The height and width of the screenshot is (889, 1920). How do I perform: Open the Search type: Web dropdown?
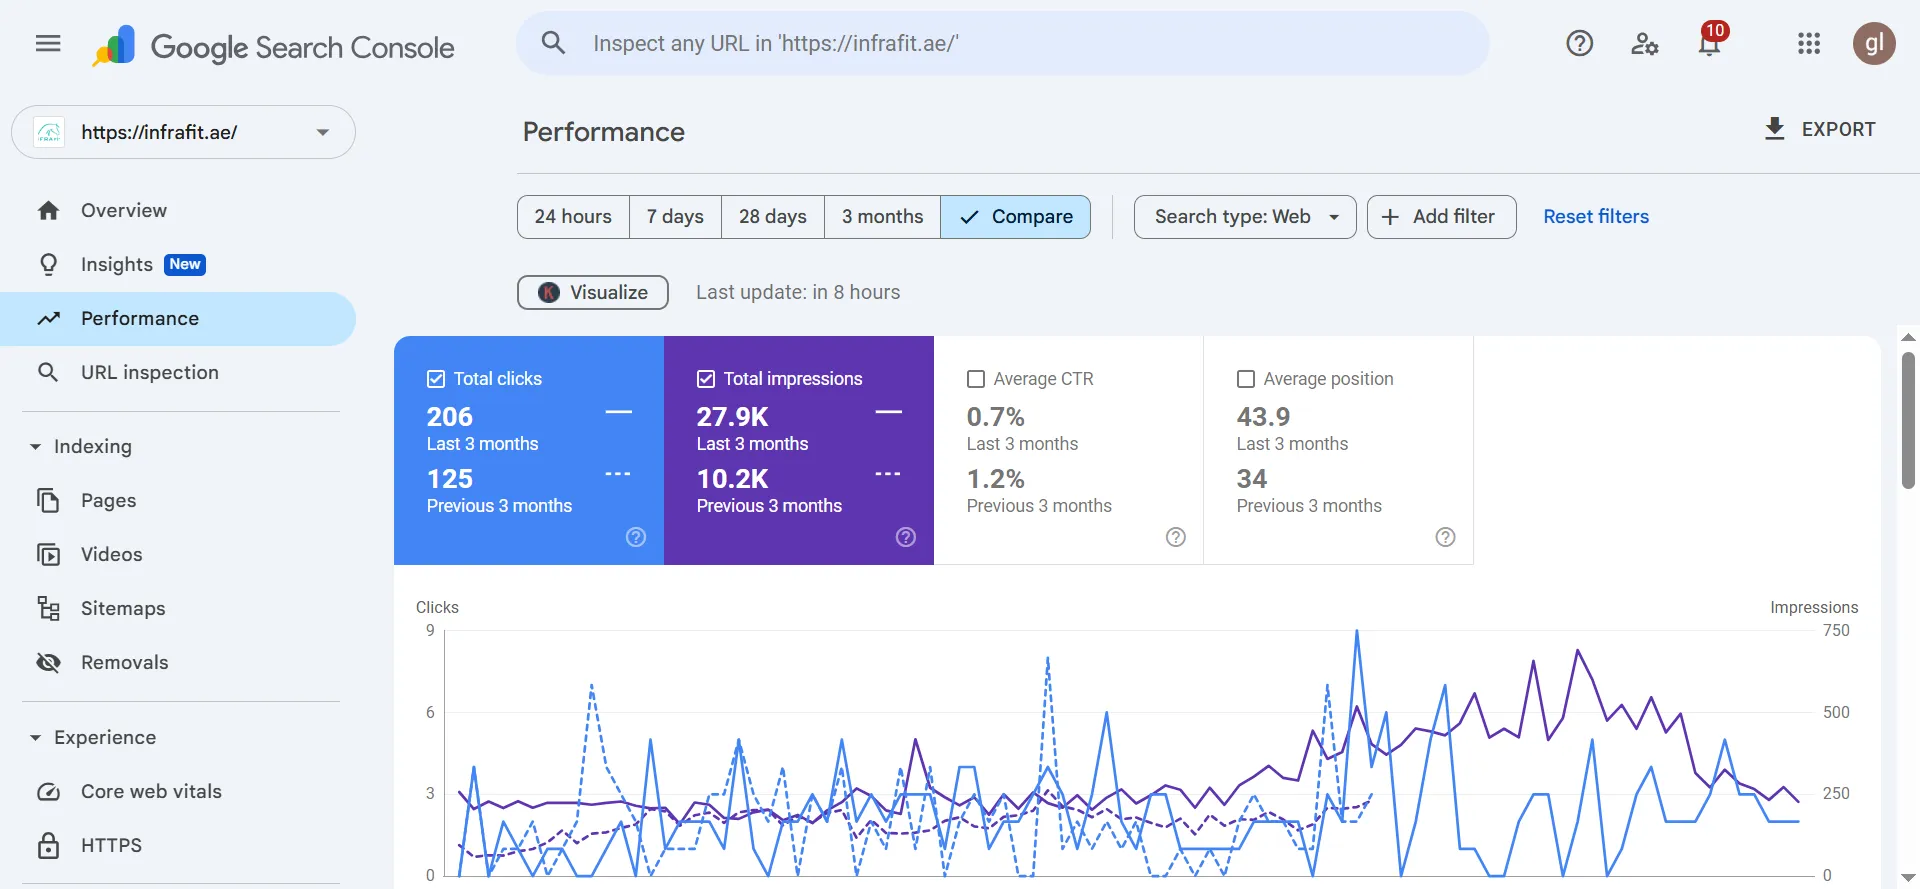click(1244, 217)
